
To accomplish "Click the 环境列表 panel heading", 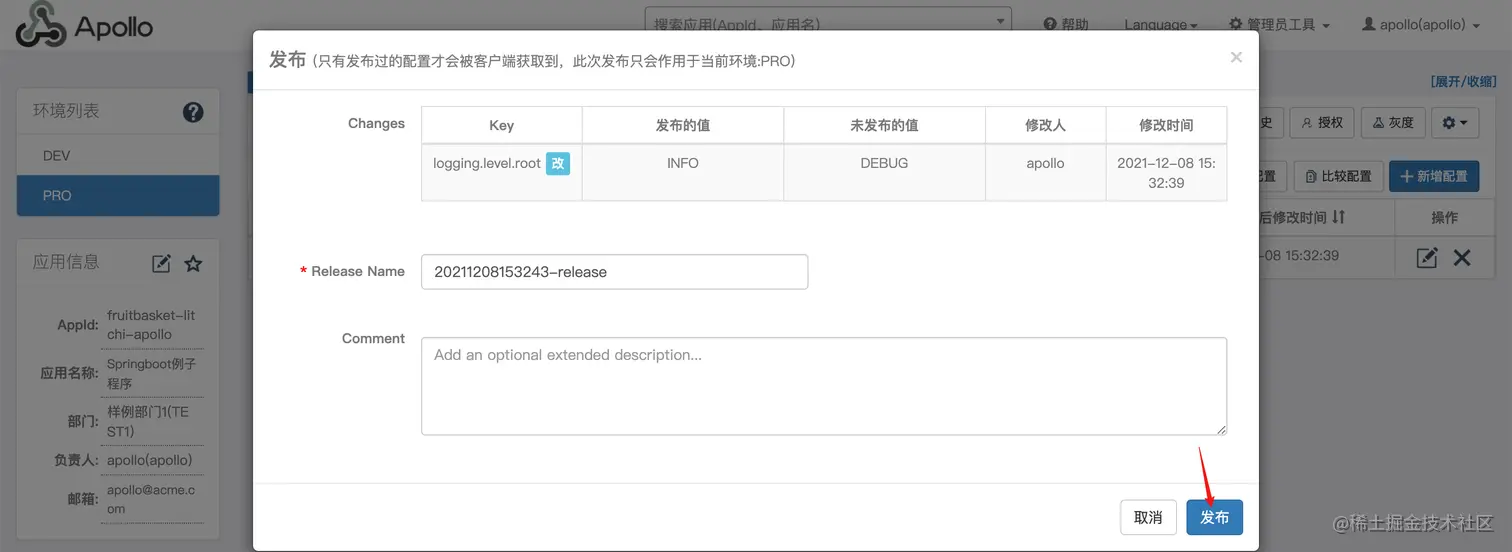I will point(66,111).
